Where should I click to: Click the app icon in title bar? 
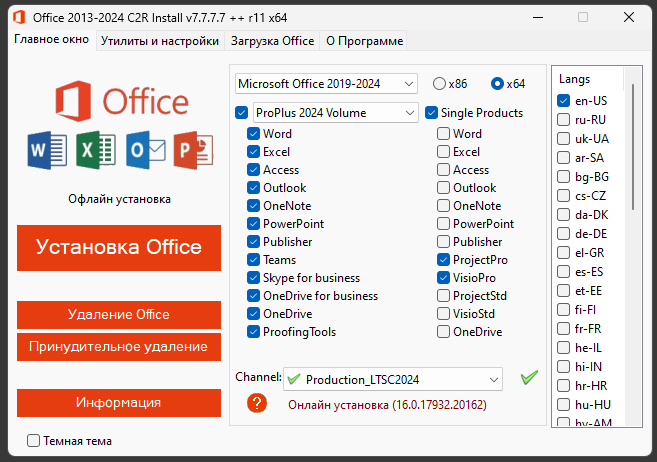pyautogui.click(x=17, y=18)
